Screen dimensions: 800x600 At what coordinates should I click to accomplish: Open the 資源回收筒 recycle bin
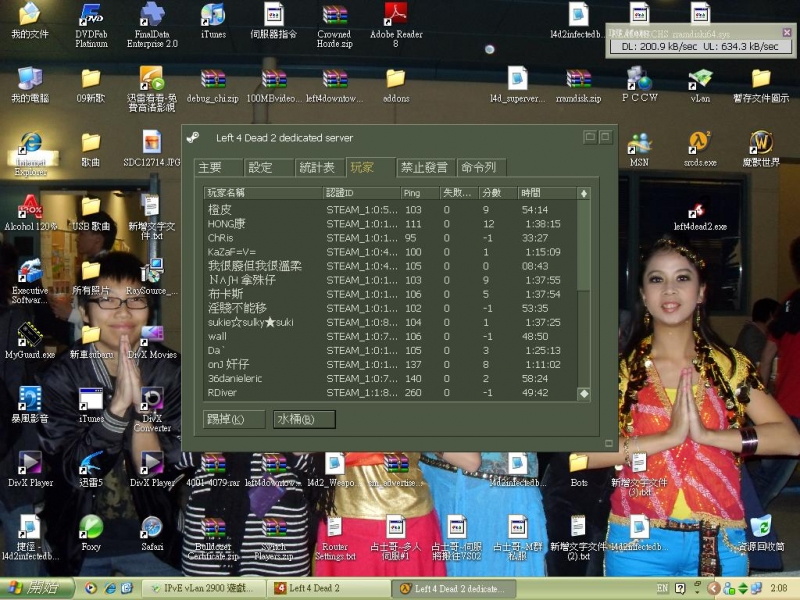pos(761,527)
